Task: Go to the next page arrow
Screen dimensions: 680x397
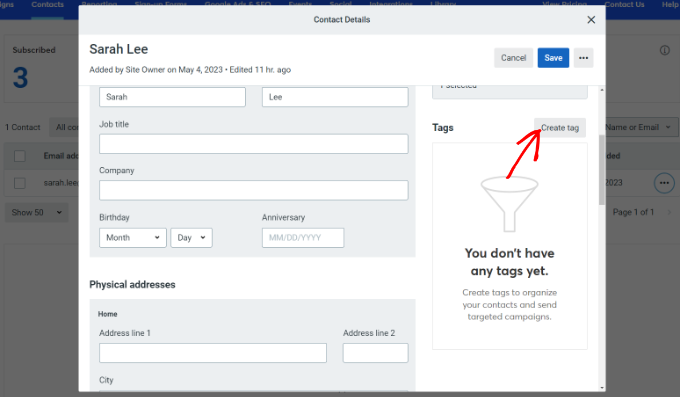Action: click(x=670, y=212)
